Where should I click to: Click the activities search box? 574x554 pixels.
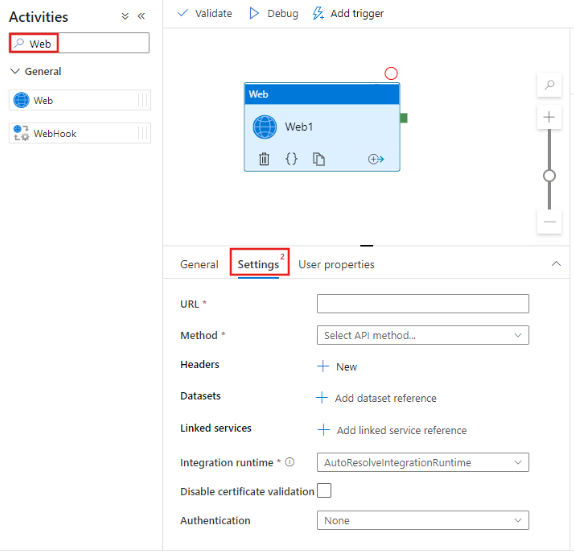point(79,43)
